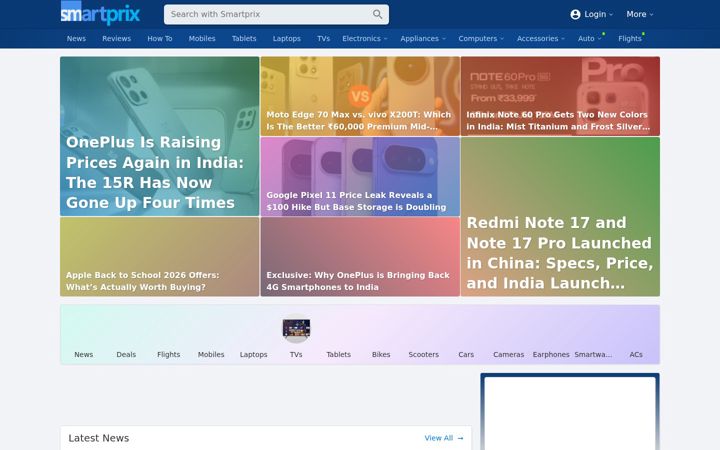Open the More dropdown menu

pyautogui.click(x=640, y=14)
